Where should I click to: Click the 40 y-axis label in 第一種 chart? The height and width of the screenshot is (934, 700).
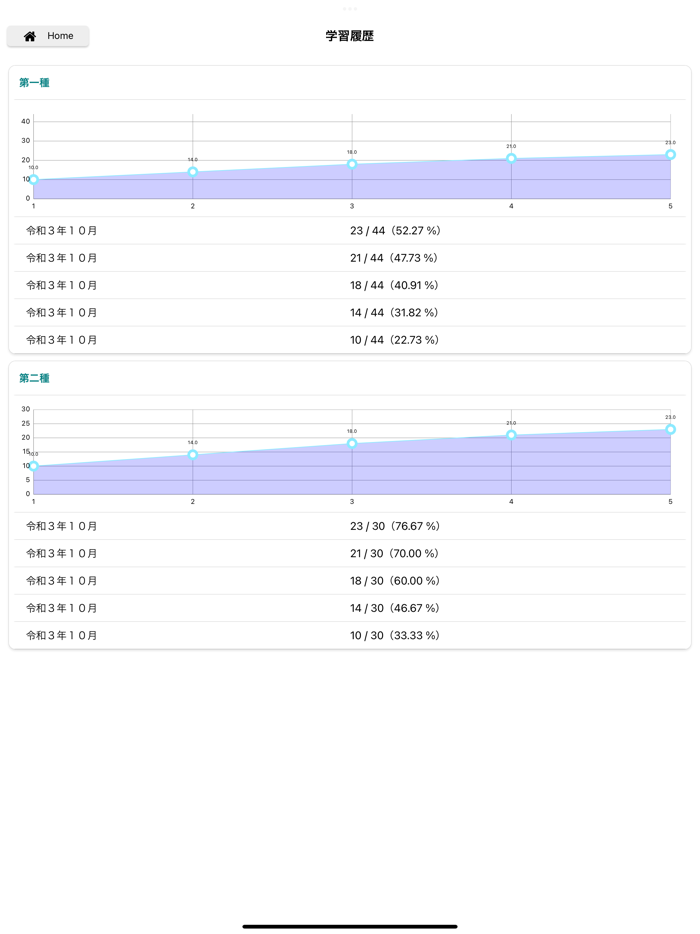pos(26,122)
